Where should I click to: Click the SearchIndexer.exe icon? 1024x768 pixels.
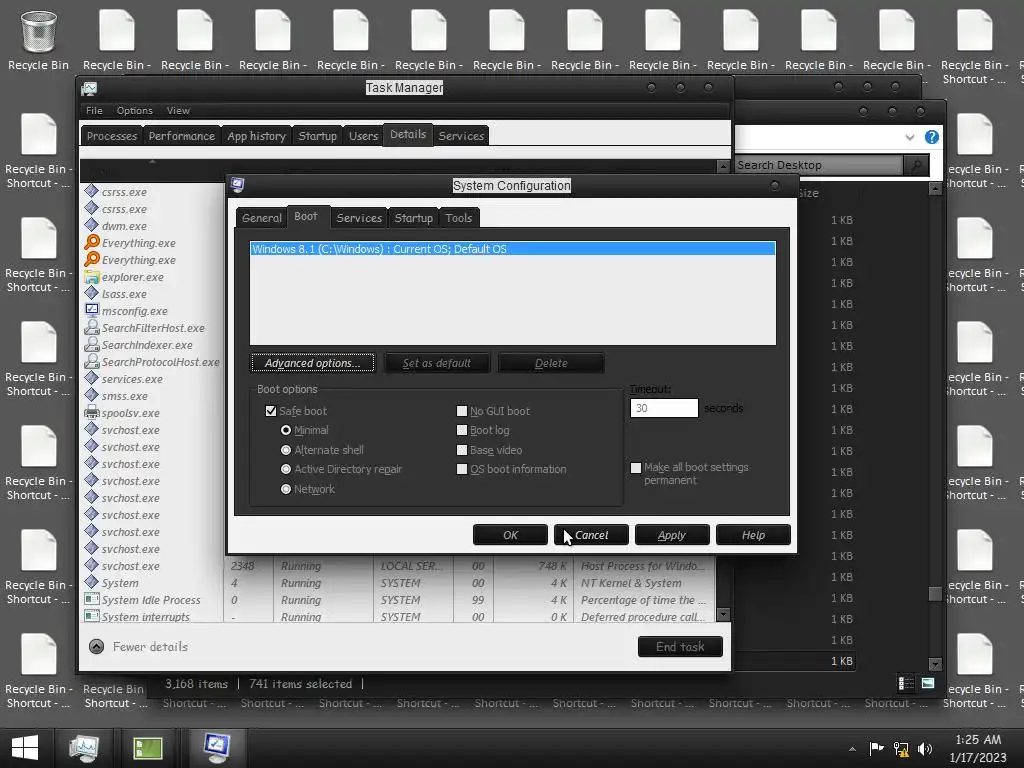(x=91, y=345)
